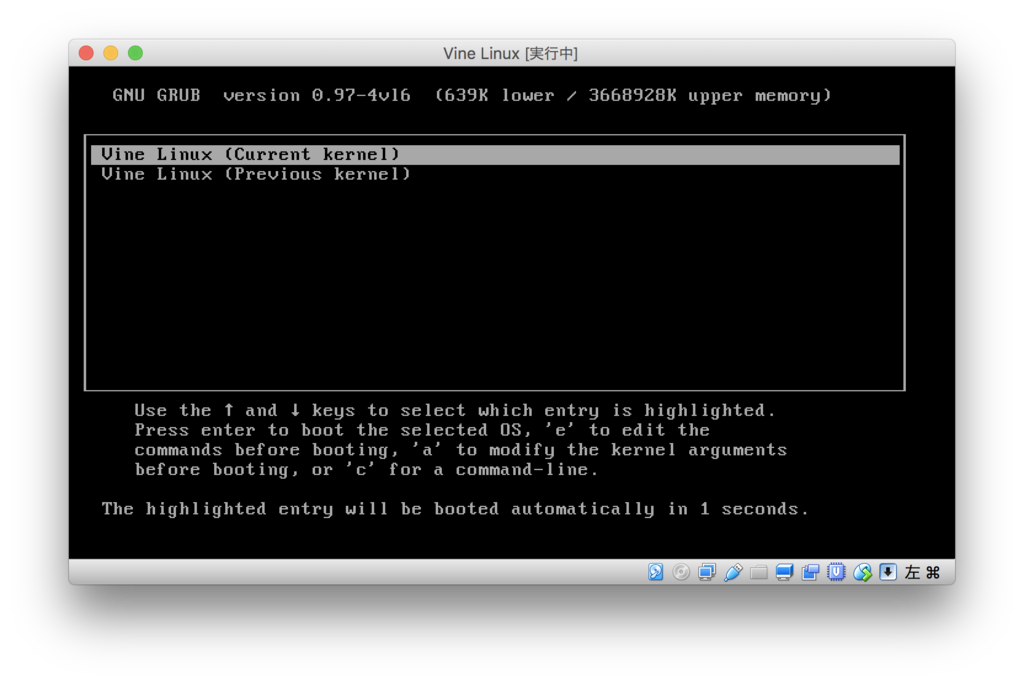
Task: Minimize the Vine Linux VM window
Action: 111,53
